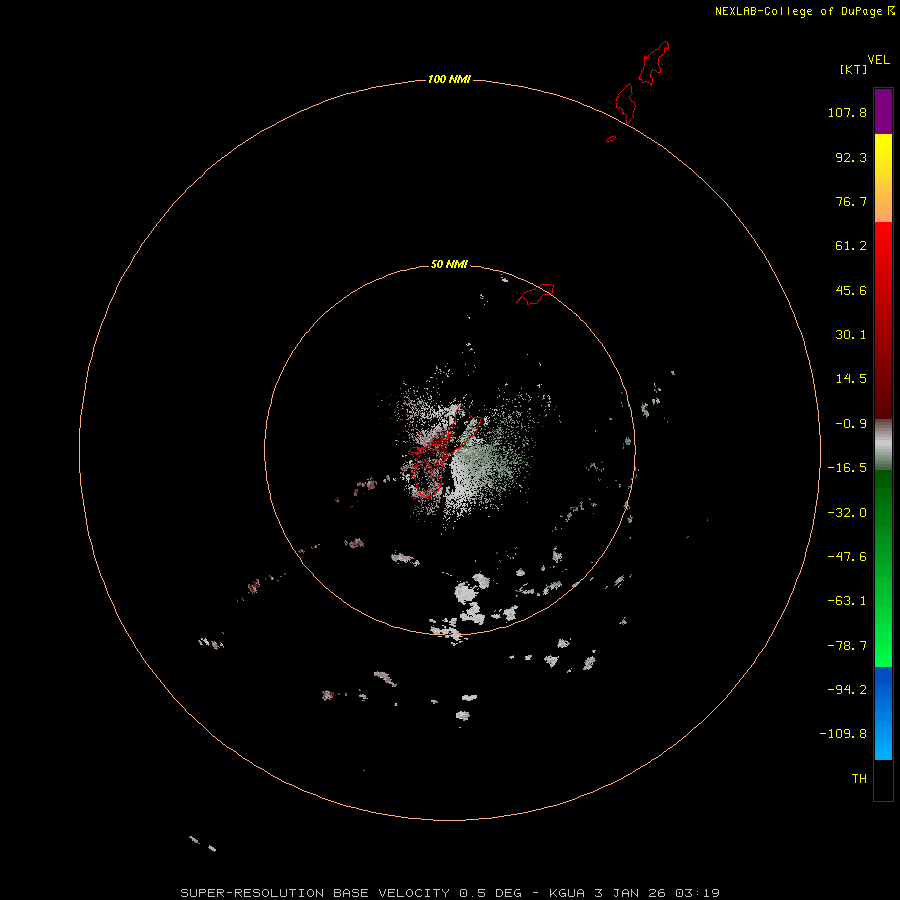Click the VEL legend title
This screenshot has width=900, height=900.
tap(878, 60)
